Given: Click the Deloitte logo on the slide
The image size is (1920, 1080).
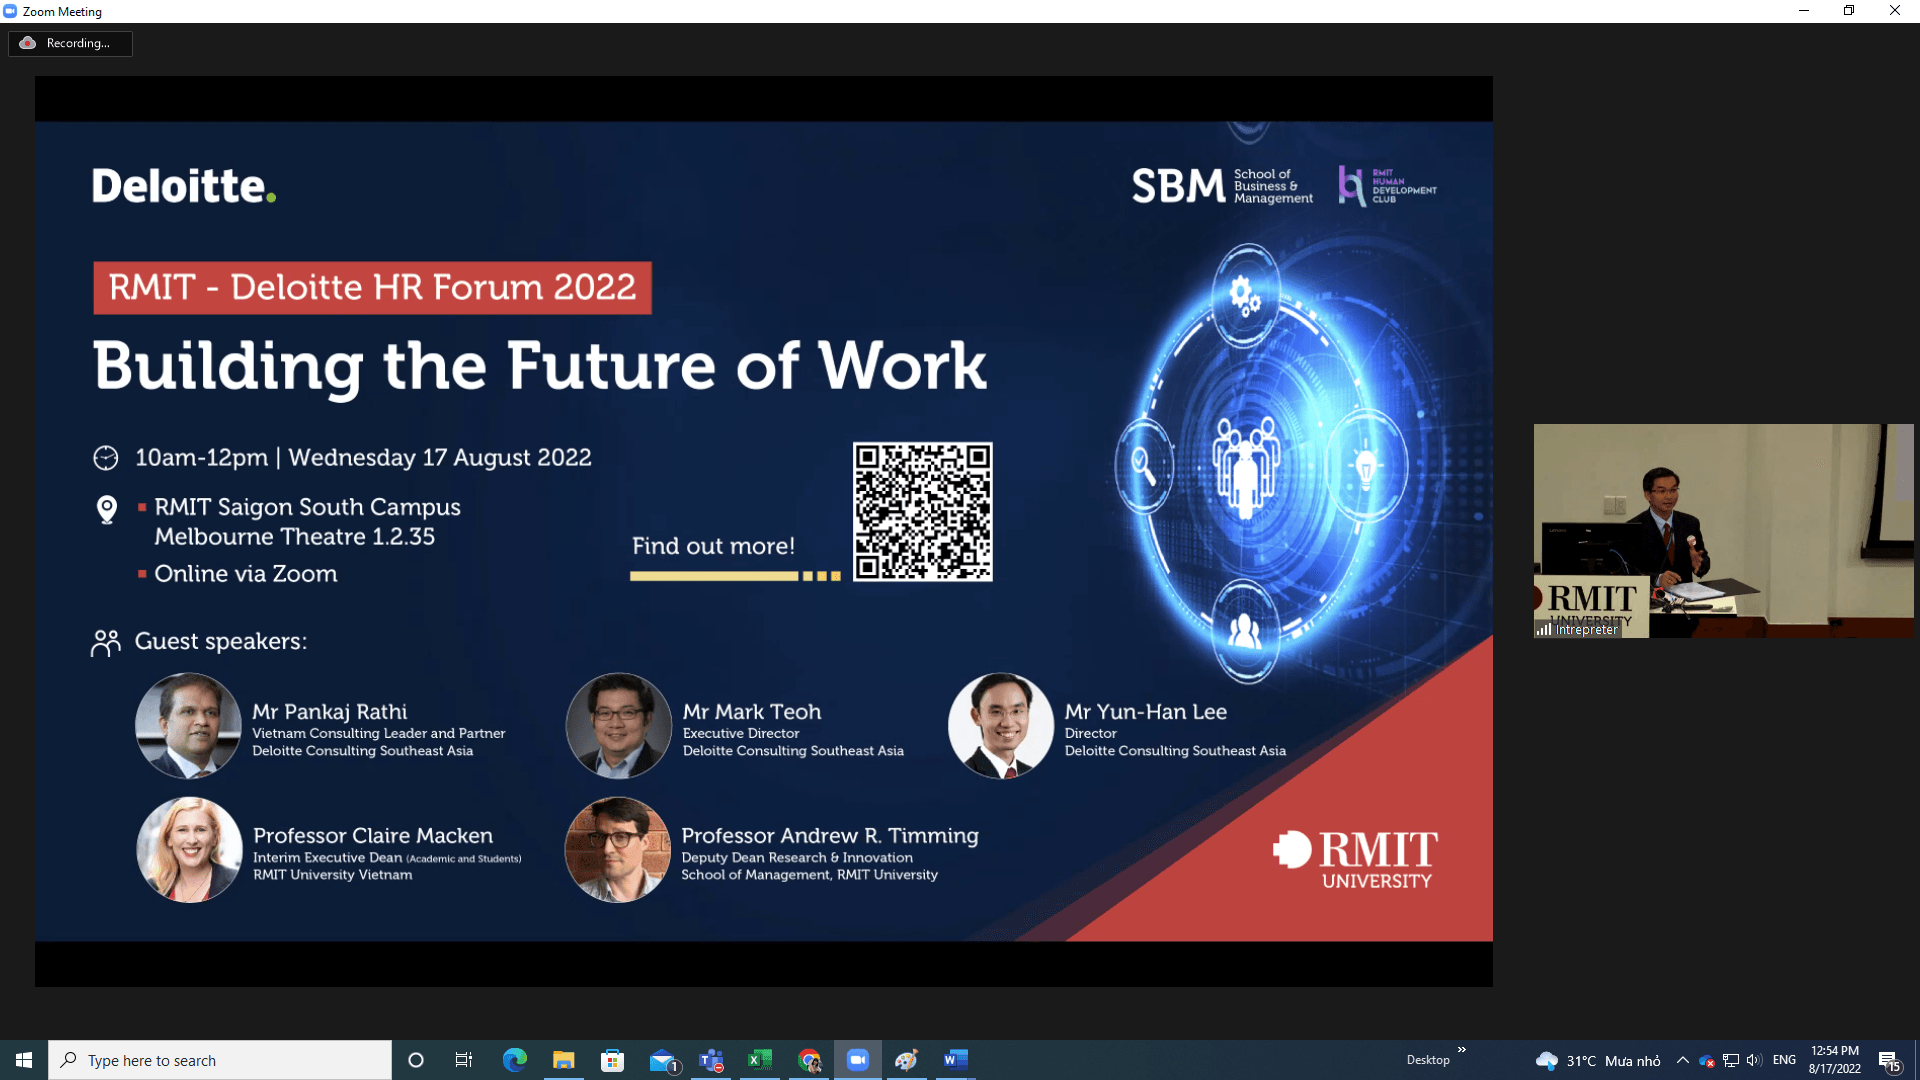Looking at the screenshot, I should click(x=184, y=186).
